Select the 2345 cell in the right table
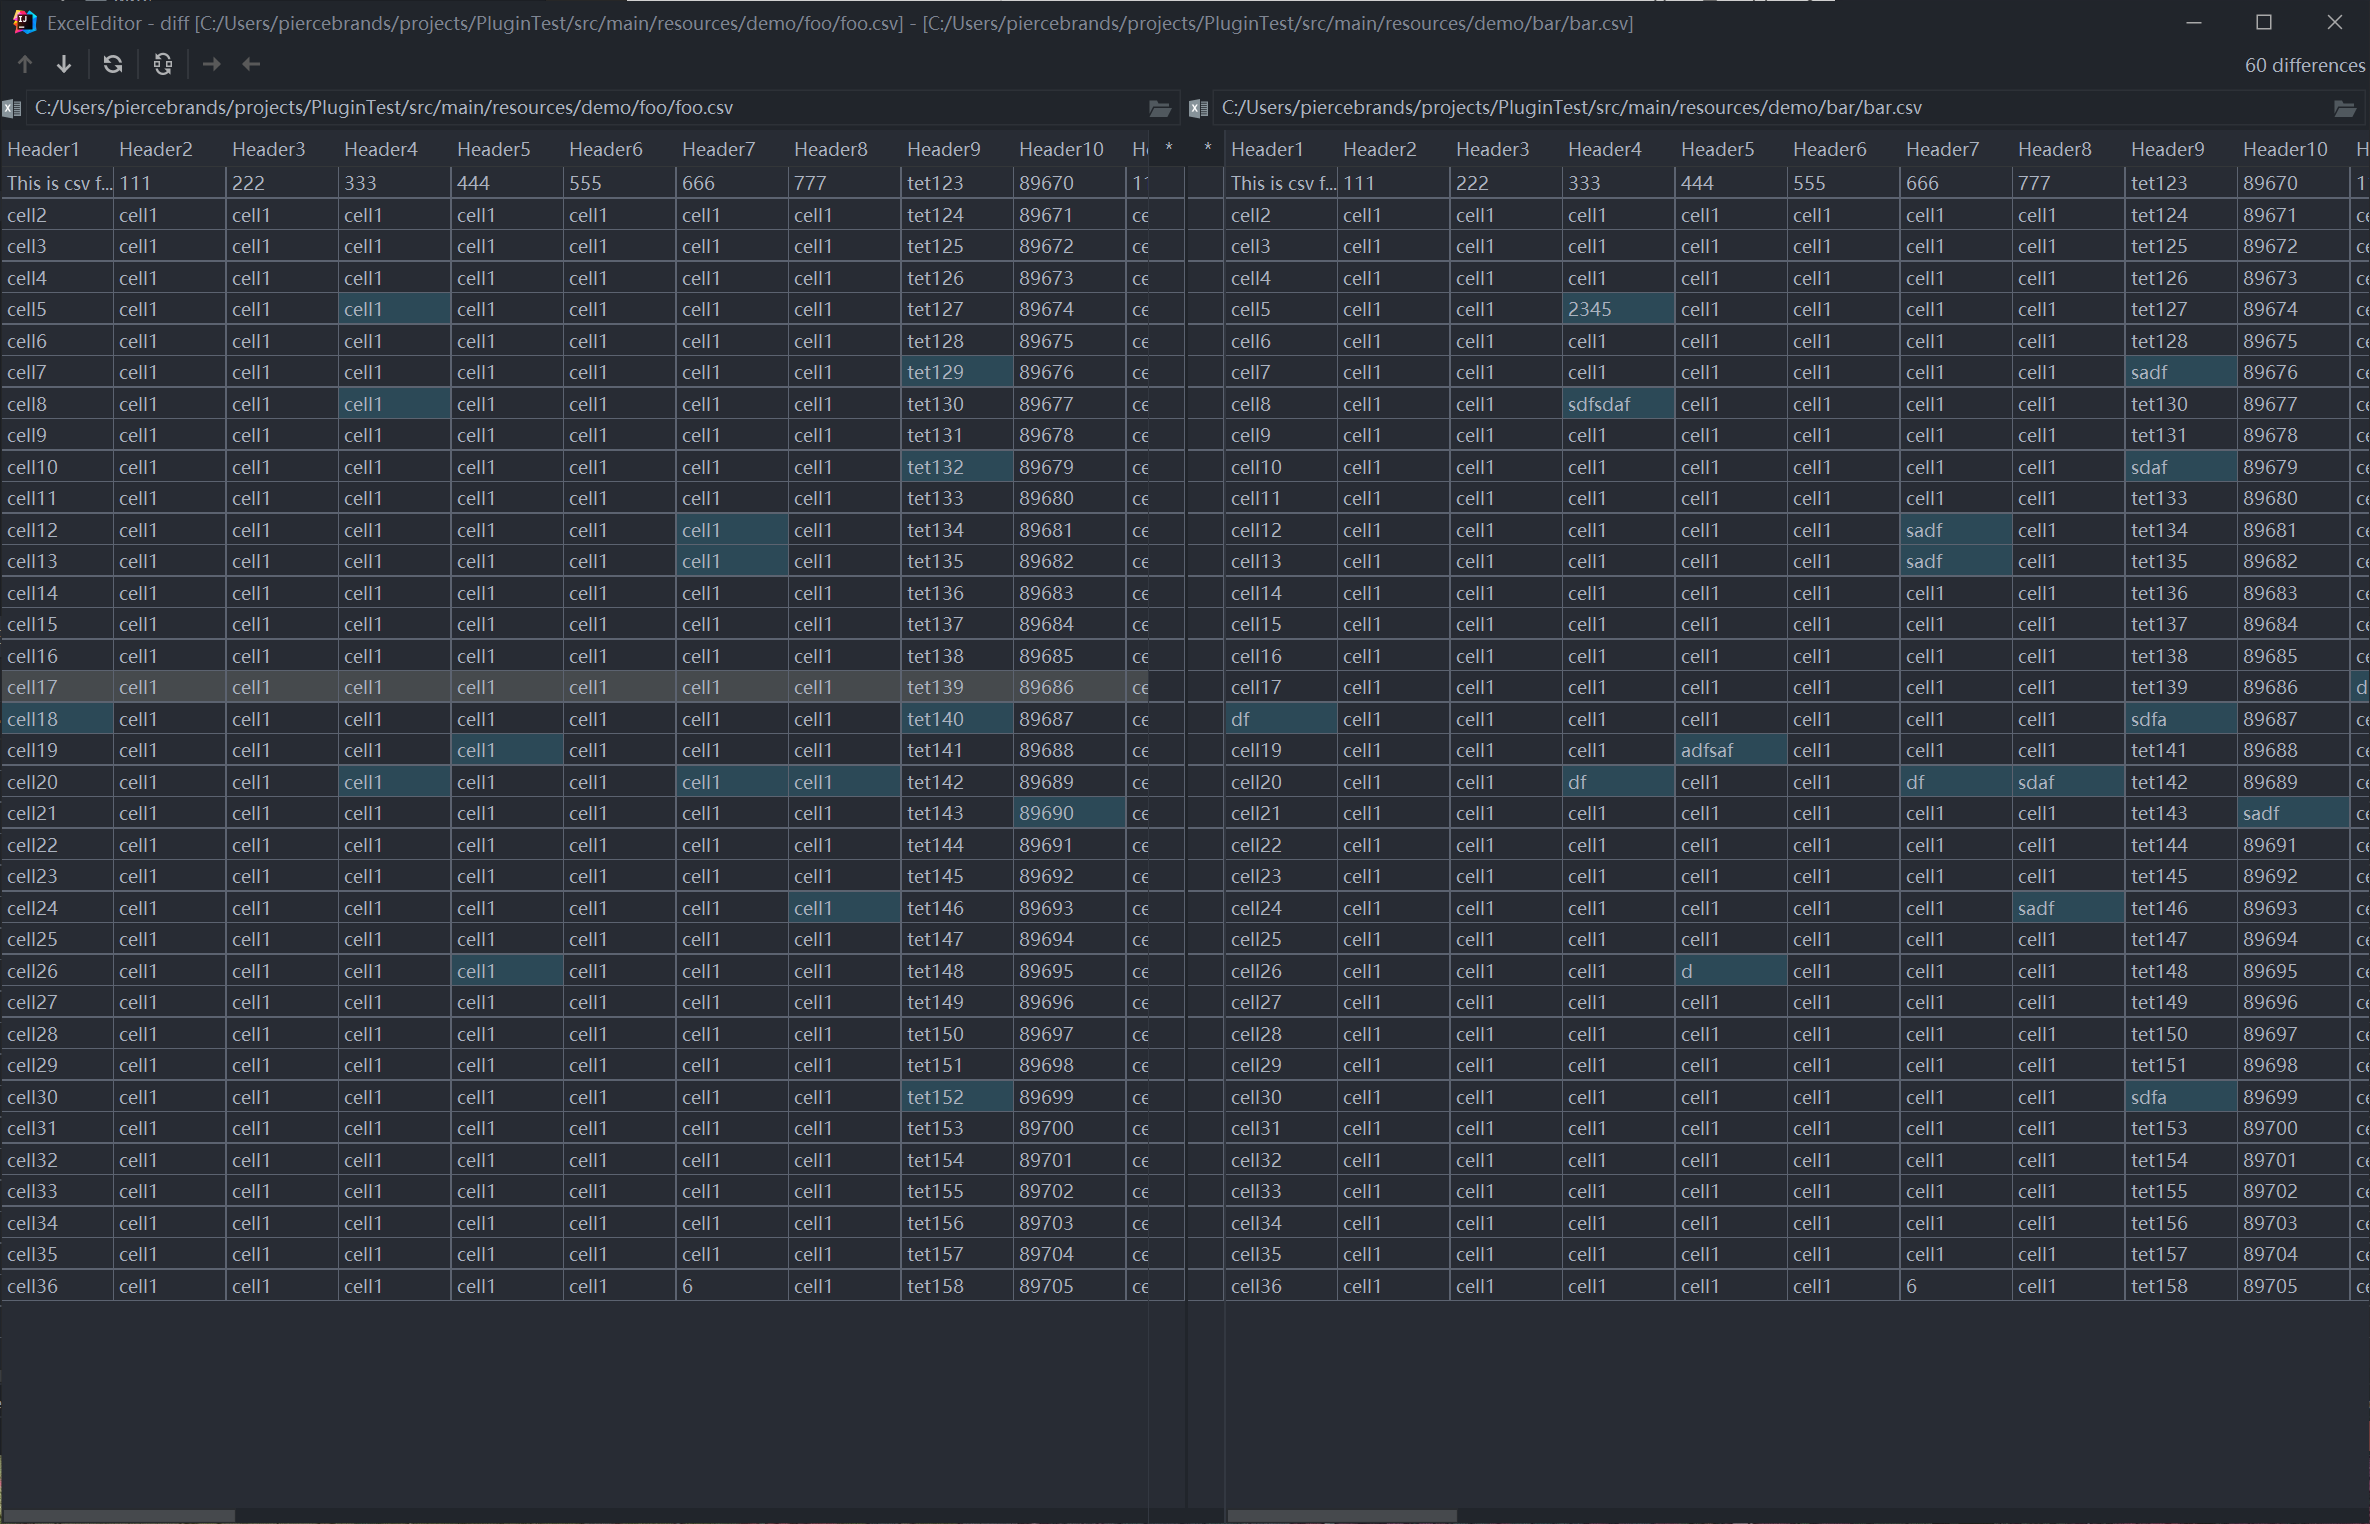Image resolution: width=2370 pixels, height=1524 pixels. click(x=1618, y=309)
